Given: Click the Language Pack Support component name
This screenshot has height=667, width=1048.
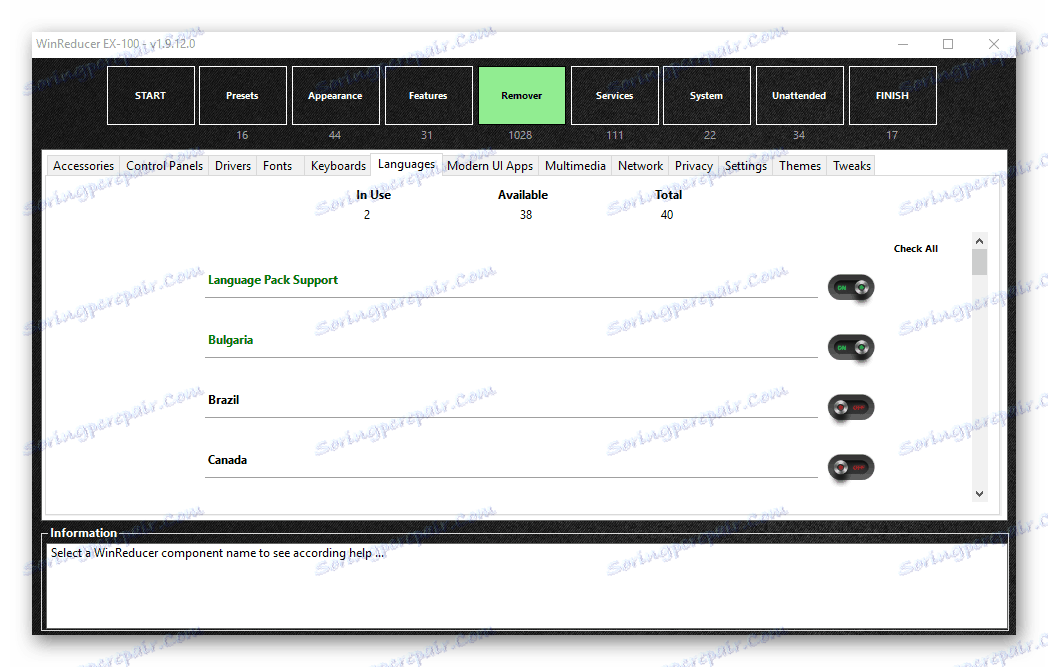Looking at the screenshot, I should [x=273, y=280].
